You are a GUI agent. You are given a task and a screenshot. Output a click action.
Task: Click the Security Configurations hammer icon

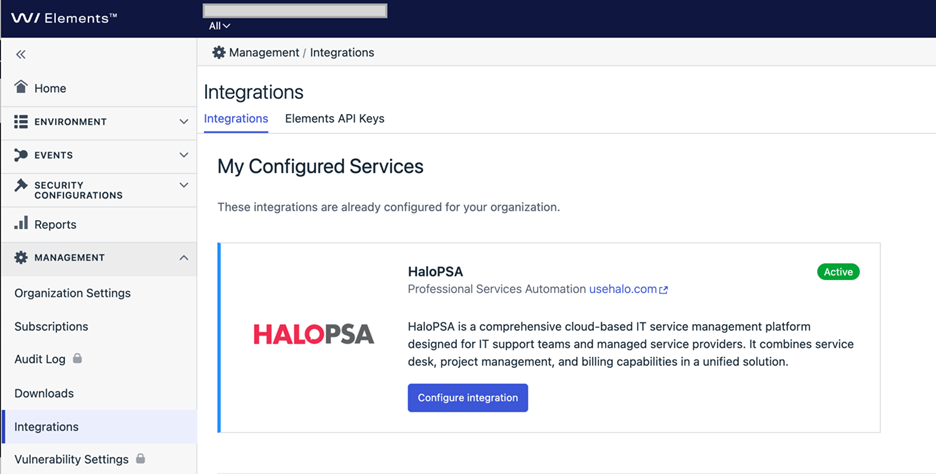(x=21, y=186)
